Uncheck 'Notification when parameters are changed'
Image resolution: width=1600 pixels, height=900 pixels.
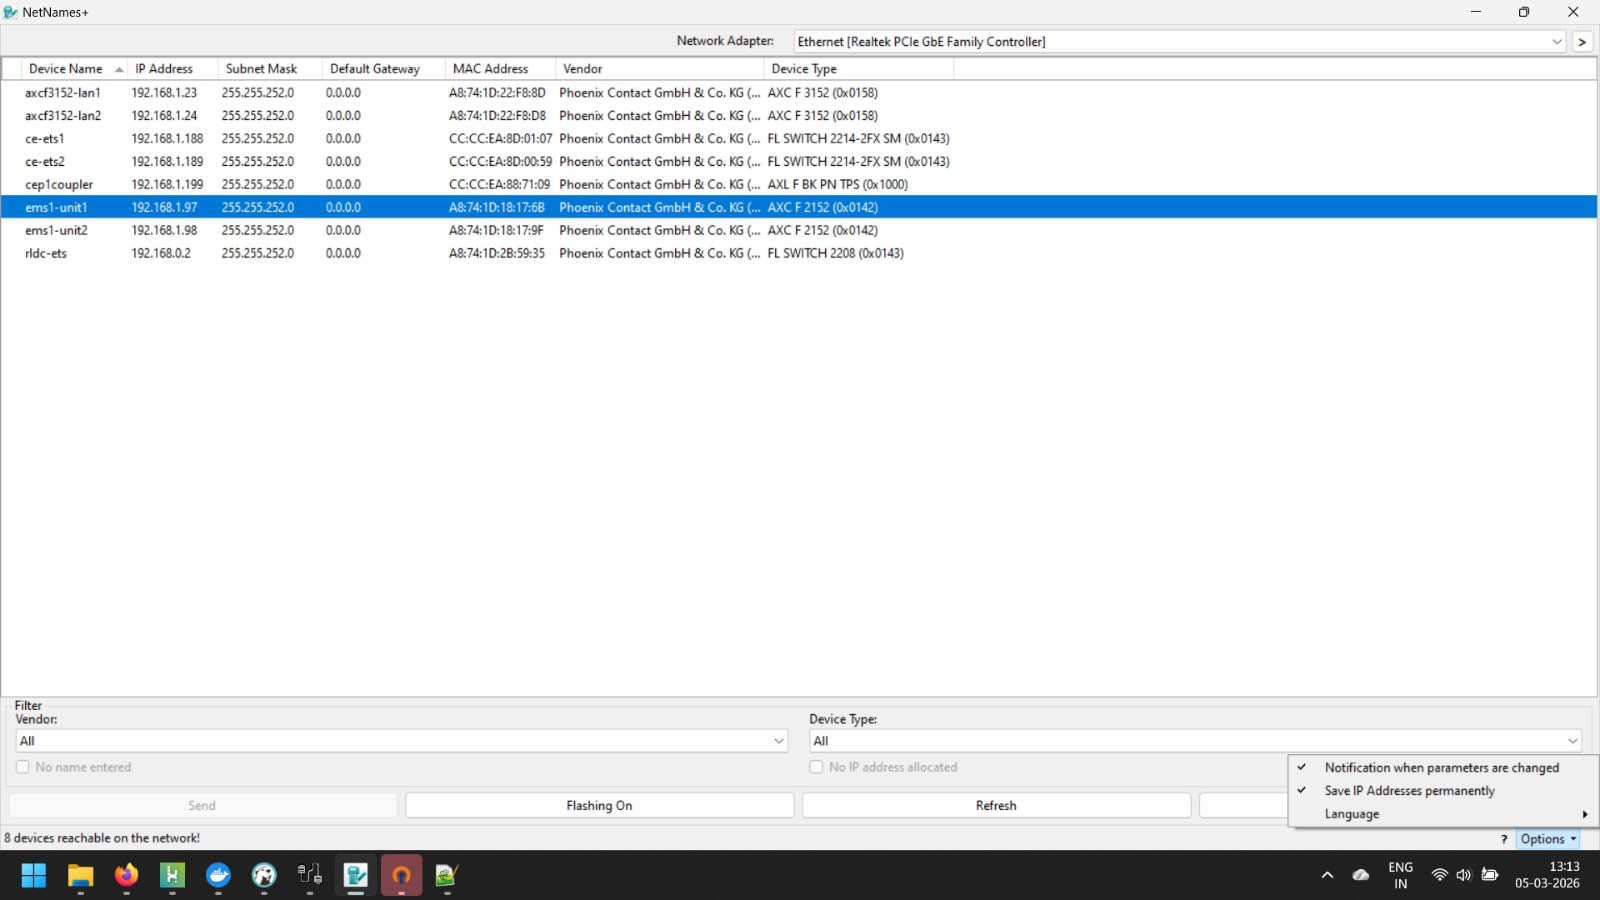click(1441, 768)
